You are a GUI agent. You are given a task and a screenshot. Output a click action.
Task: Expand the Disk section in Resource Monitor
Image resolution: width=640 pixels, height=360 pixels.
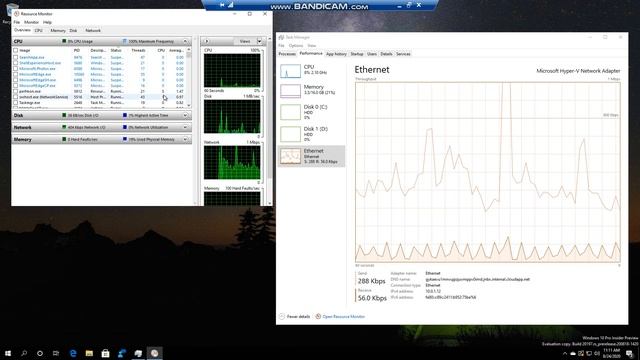click(x=185, y=116)
